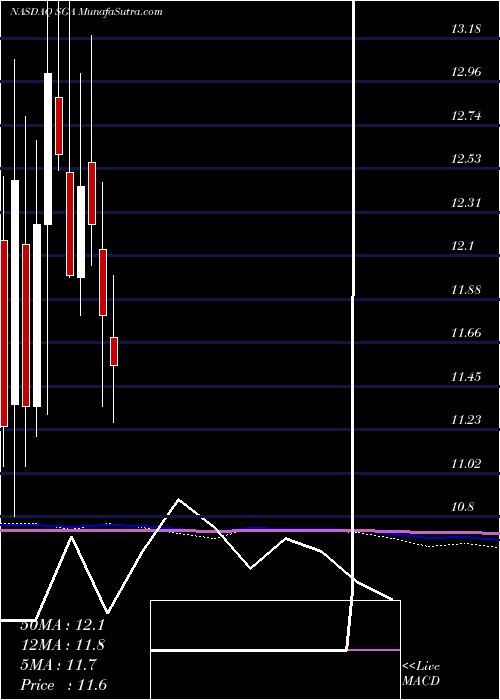Click the 13.18 price axis label
Viewport: 500px width, 700px height.
[466, 30]
